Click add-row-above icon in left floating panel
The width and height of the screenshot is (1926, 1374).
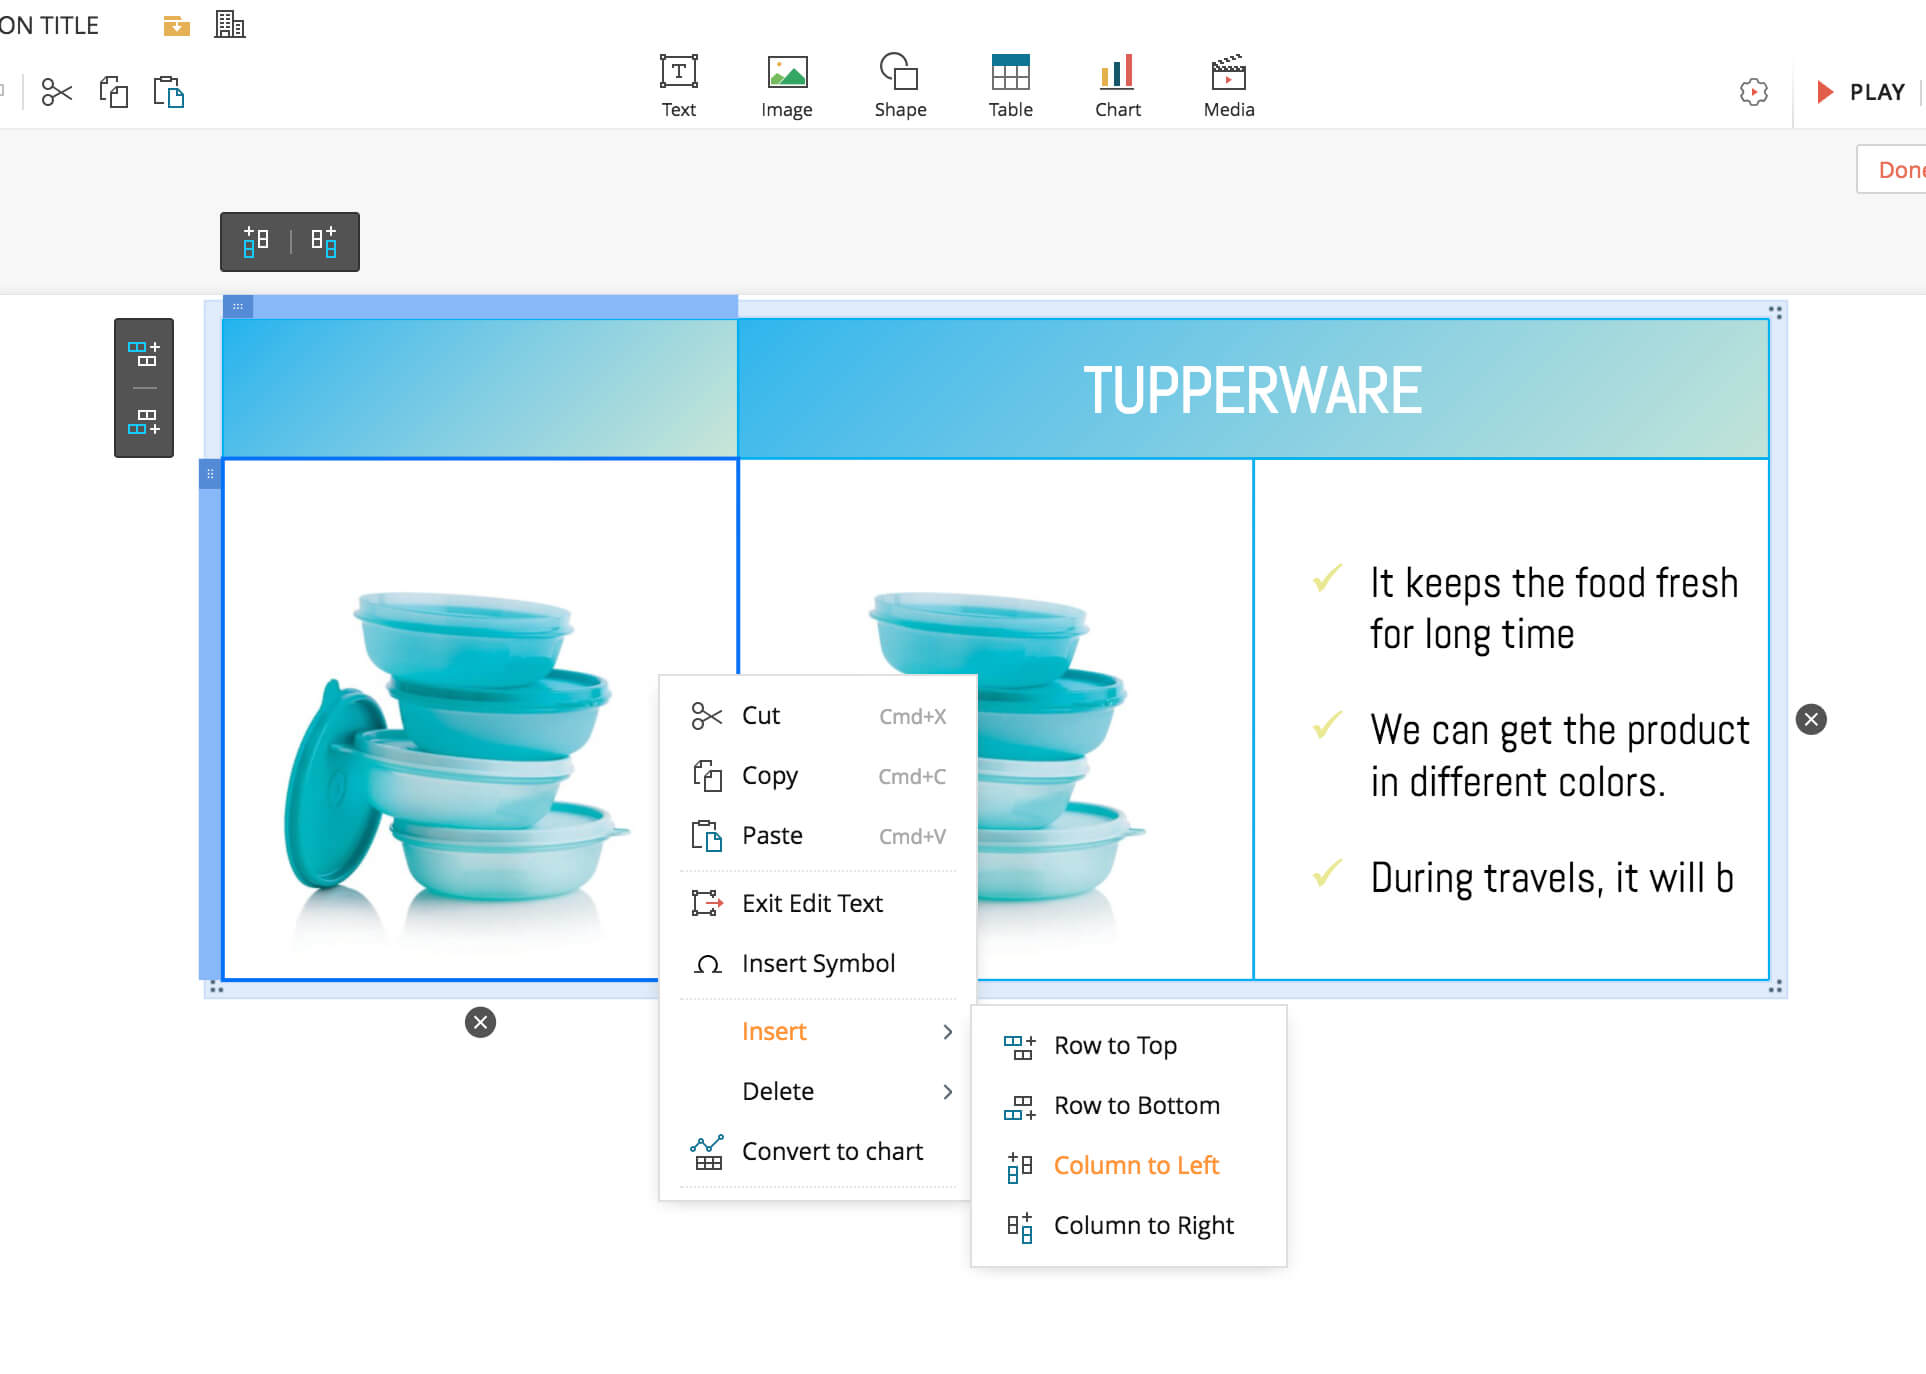click(x=144, y=353)
